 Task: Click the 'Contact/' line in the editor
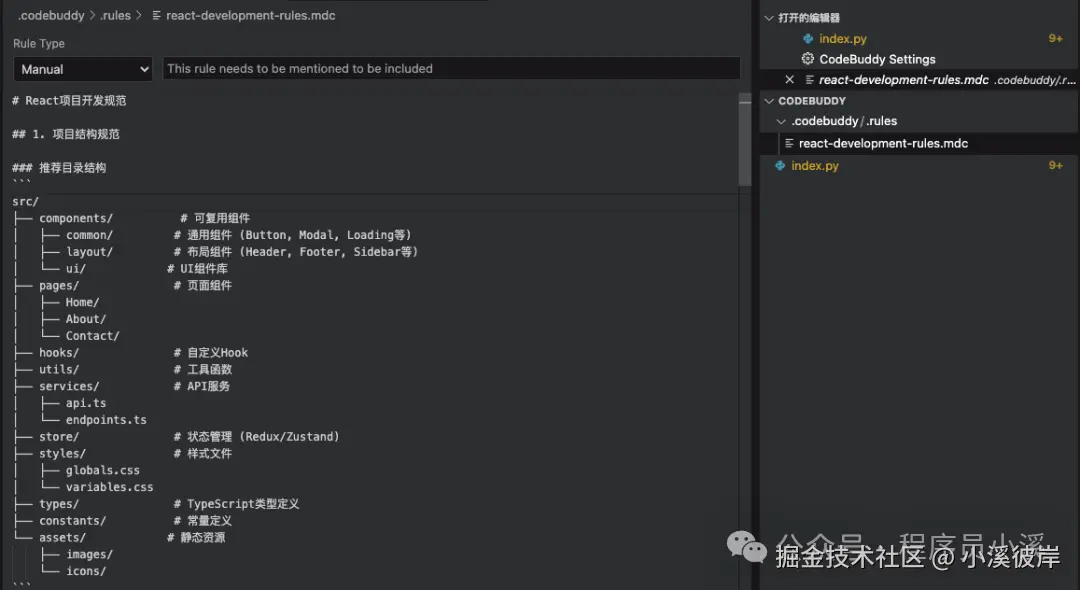(x=92, y=336)
